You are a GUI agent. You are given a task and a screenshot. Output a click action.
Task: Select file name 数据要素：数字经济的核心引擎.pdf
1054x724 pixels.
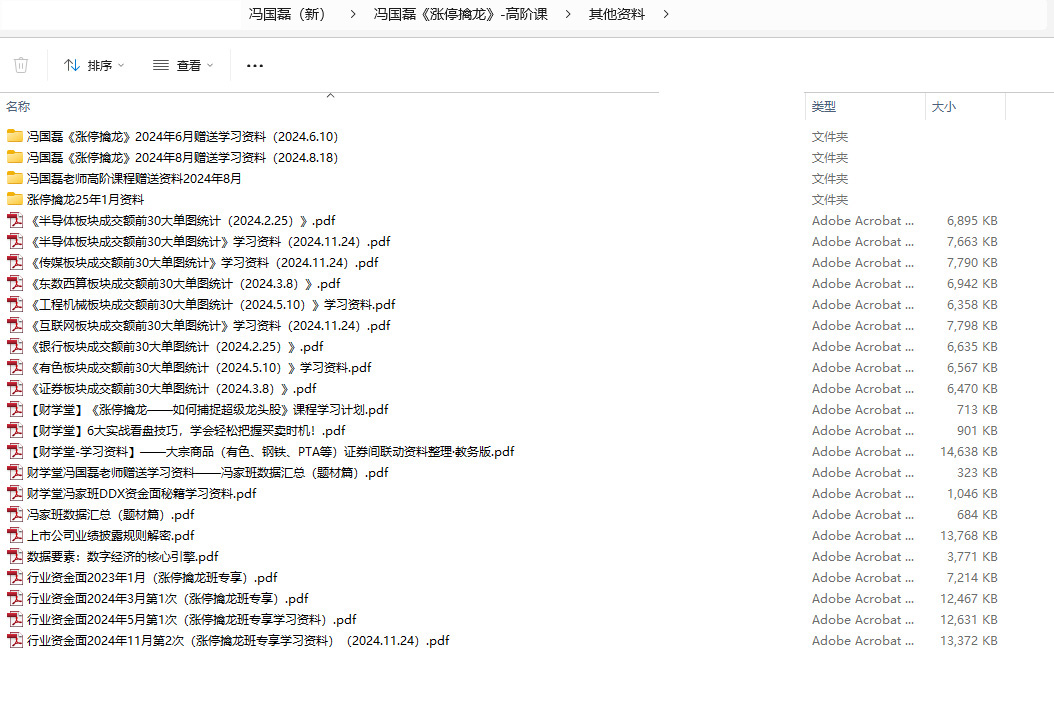tap(123, 557)
